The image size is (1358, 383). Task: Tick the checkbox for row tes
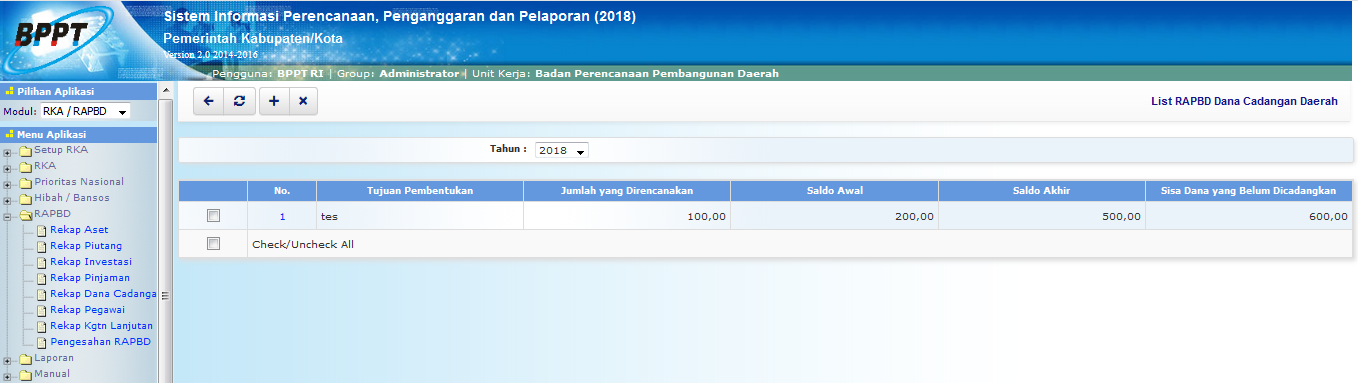click(213, 215)
